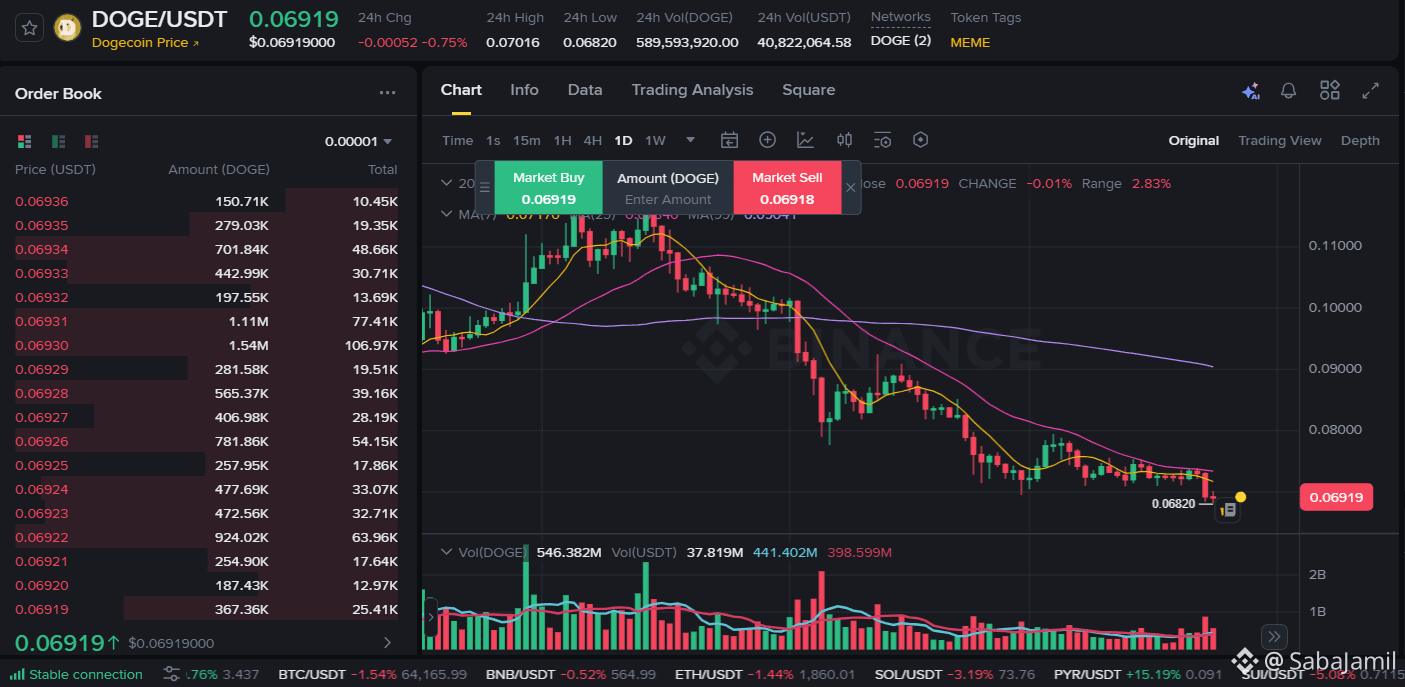Open the ticker bar settings sliders icon

171,674
